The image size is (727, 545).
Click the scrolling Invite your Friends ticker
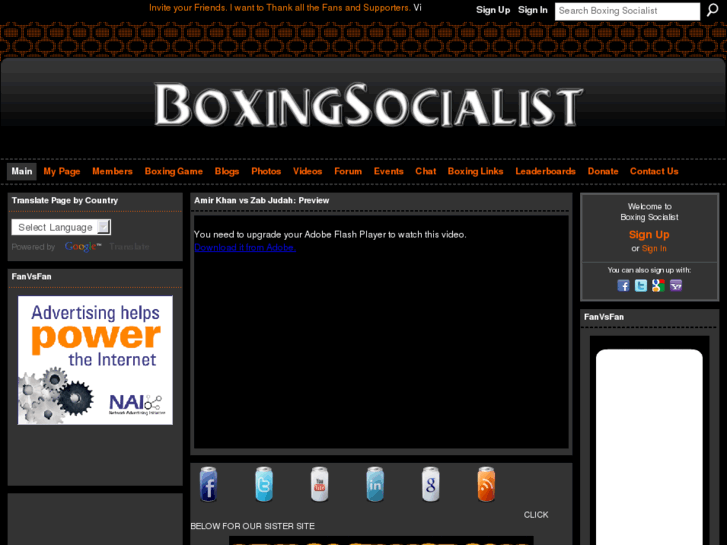285,8
